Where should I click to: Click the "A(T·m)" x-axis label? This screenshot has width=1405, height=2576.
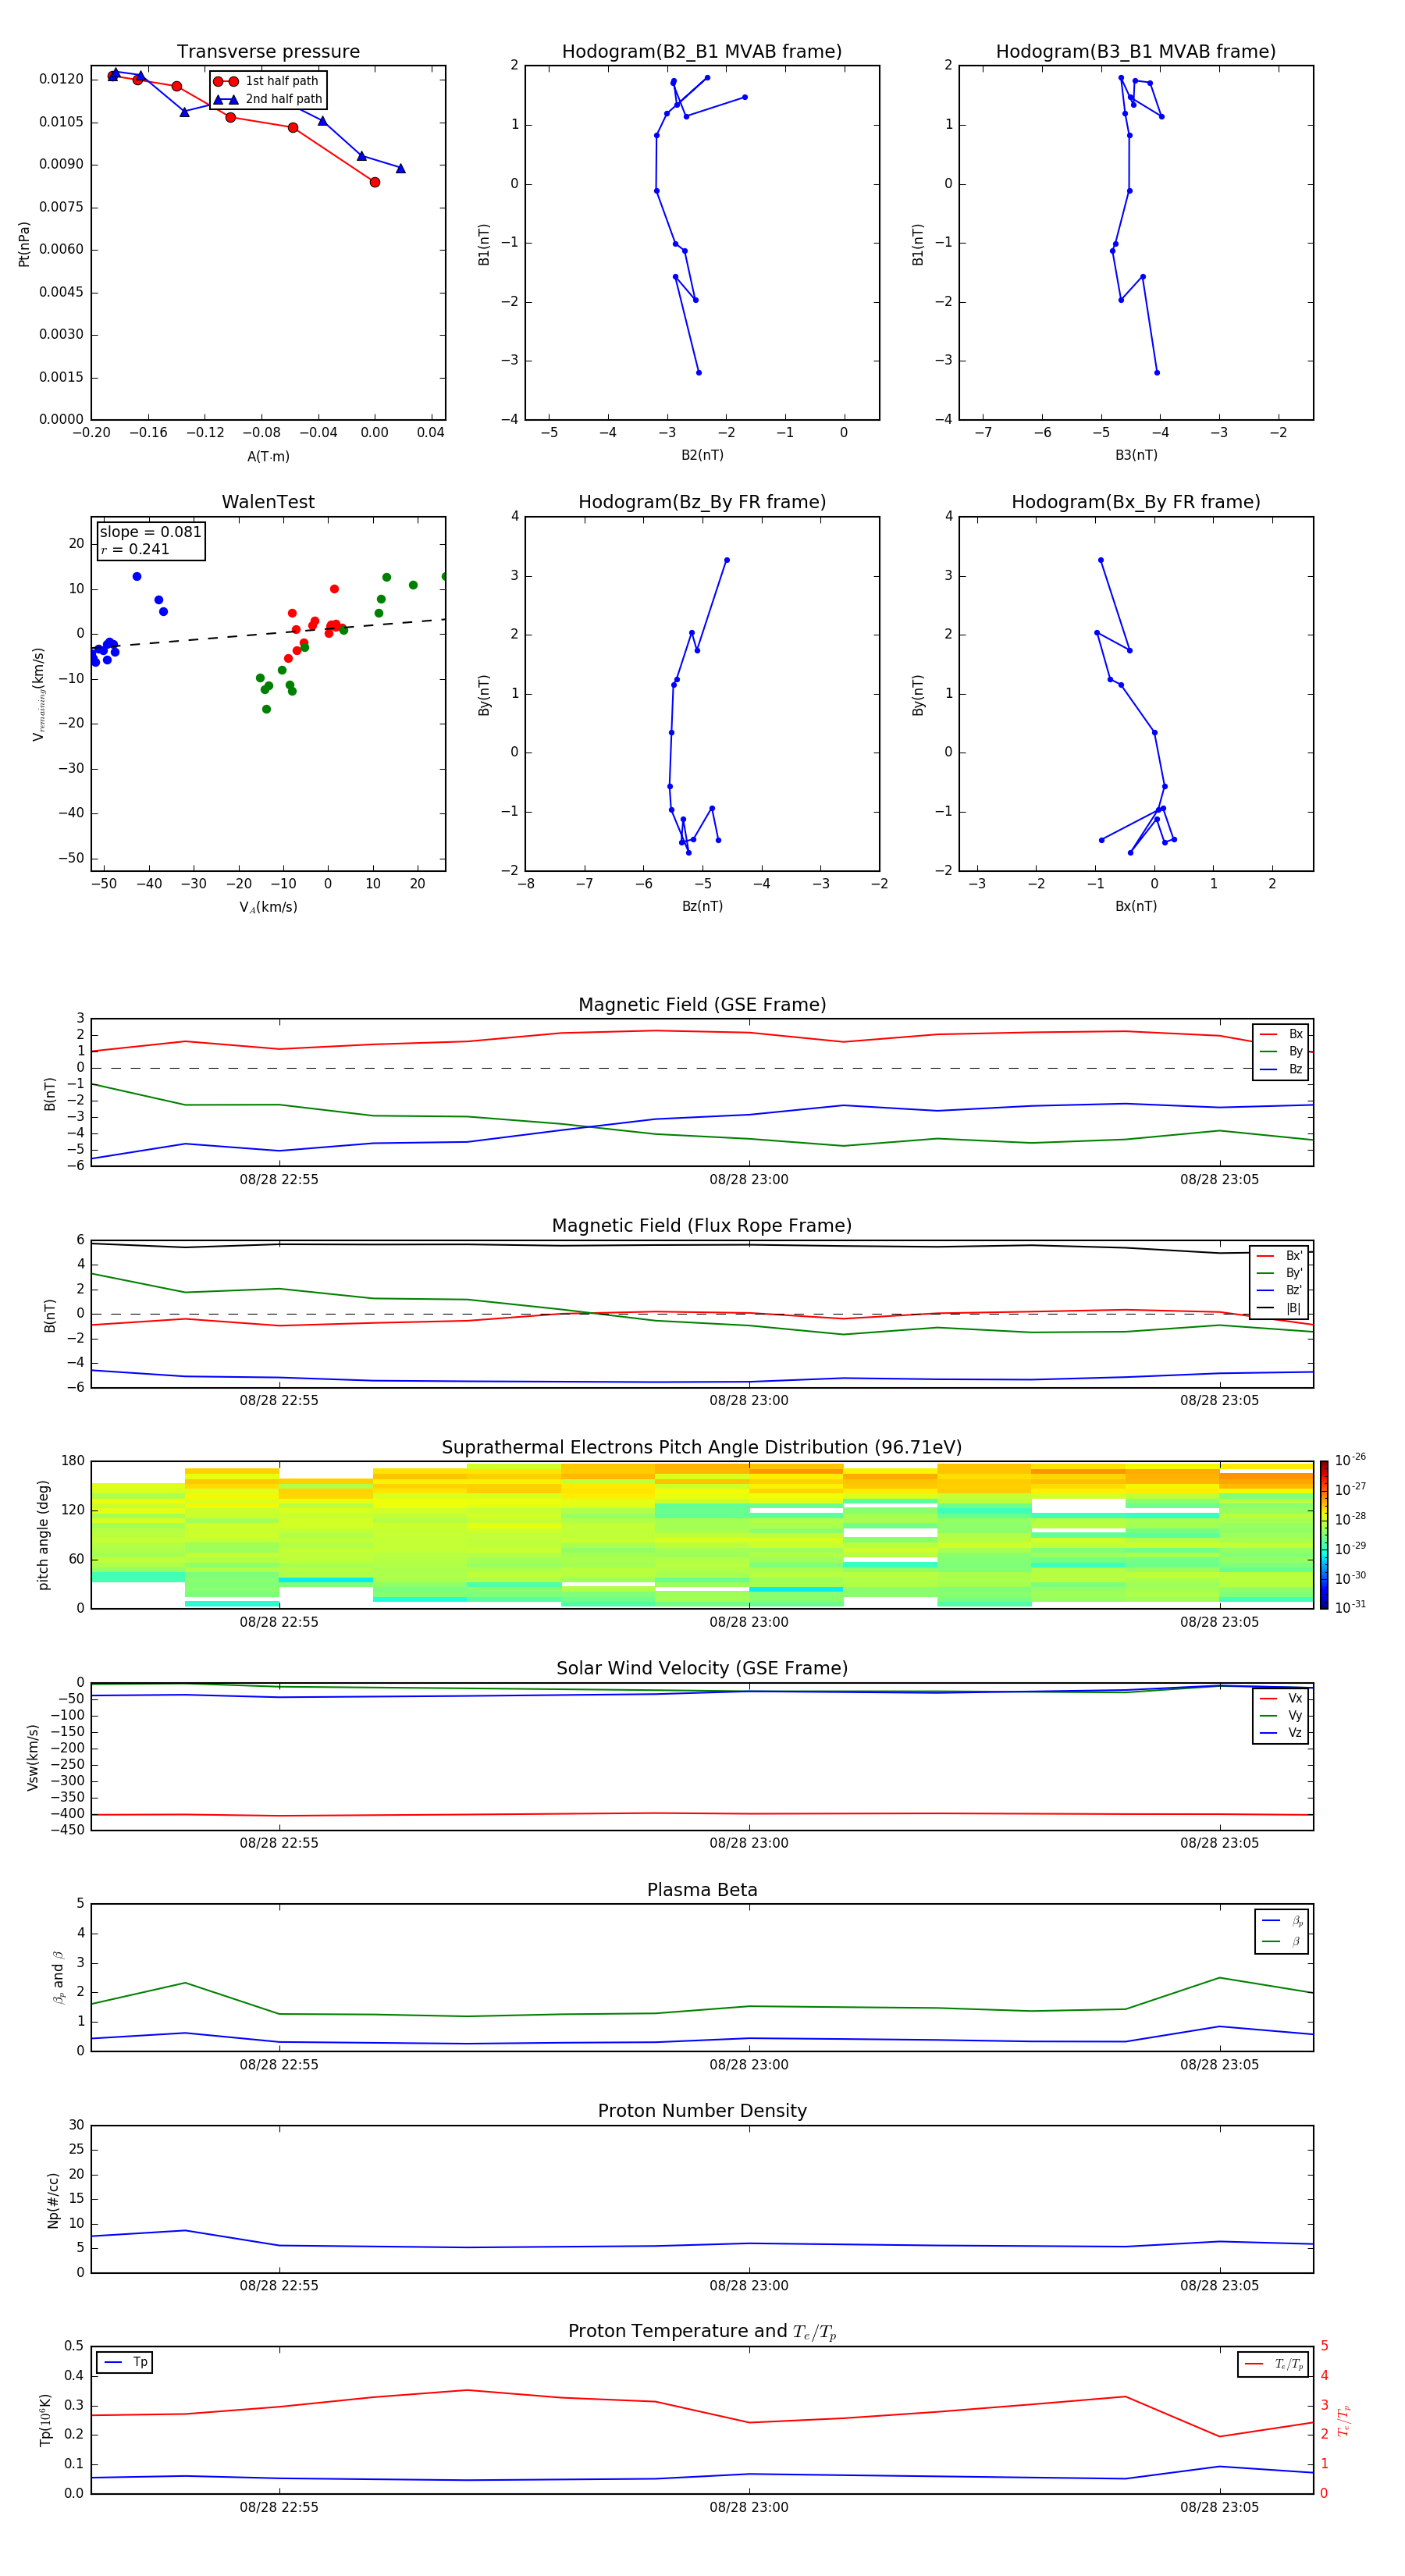268,456
